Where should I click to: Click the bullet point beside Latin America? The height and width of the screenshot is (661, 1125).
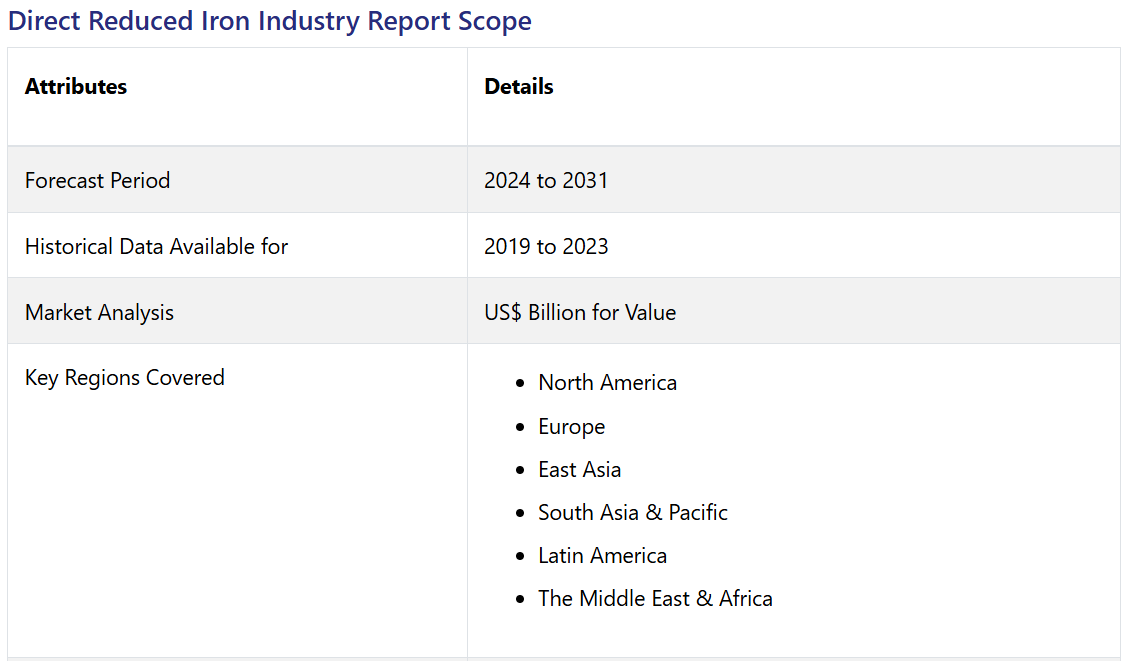(x=519, y=557)
